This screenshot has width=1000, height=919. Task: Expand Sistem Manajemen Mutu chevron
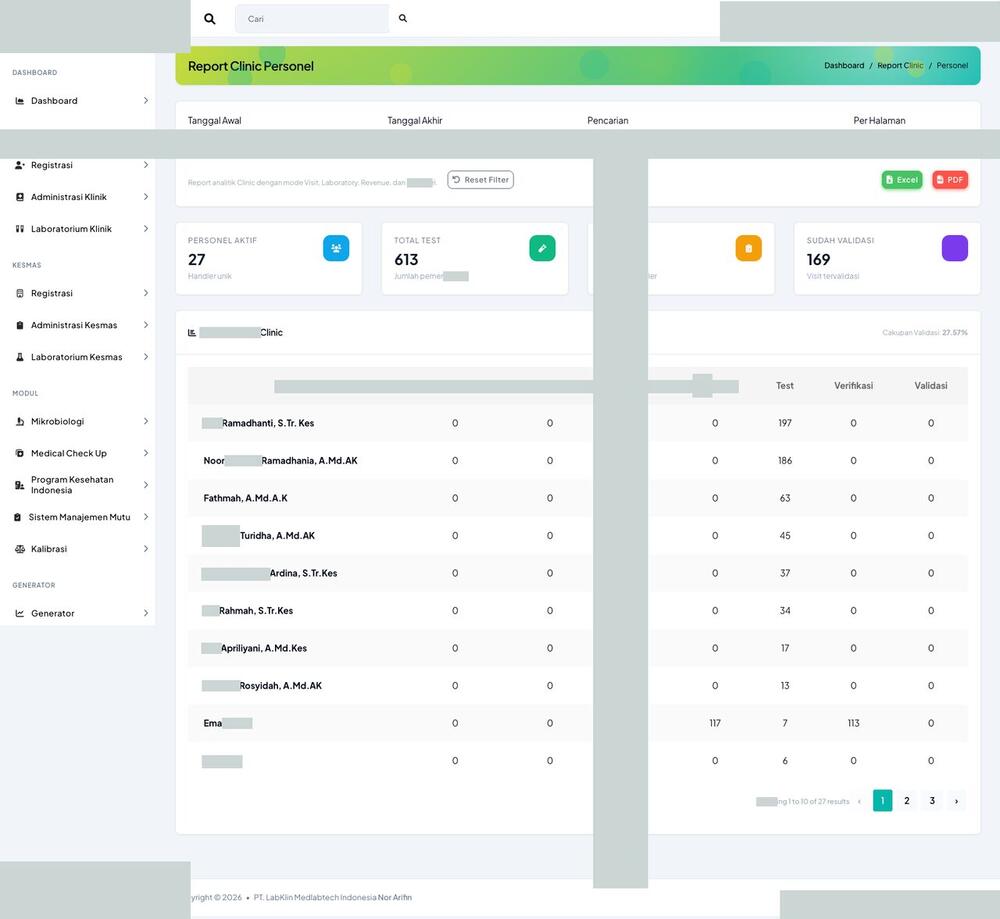(145, 517)
